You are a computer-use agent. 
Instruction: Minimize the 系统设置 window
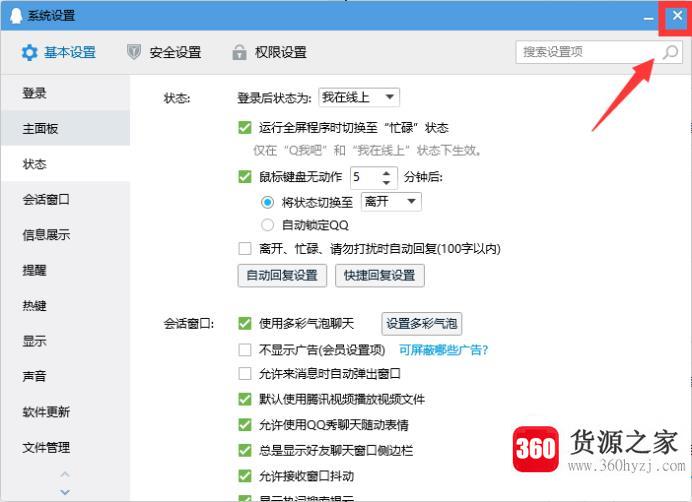point(648,19)
